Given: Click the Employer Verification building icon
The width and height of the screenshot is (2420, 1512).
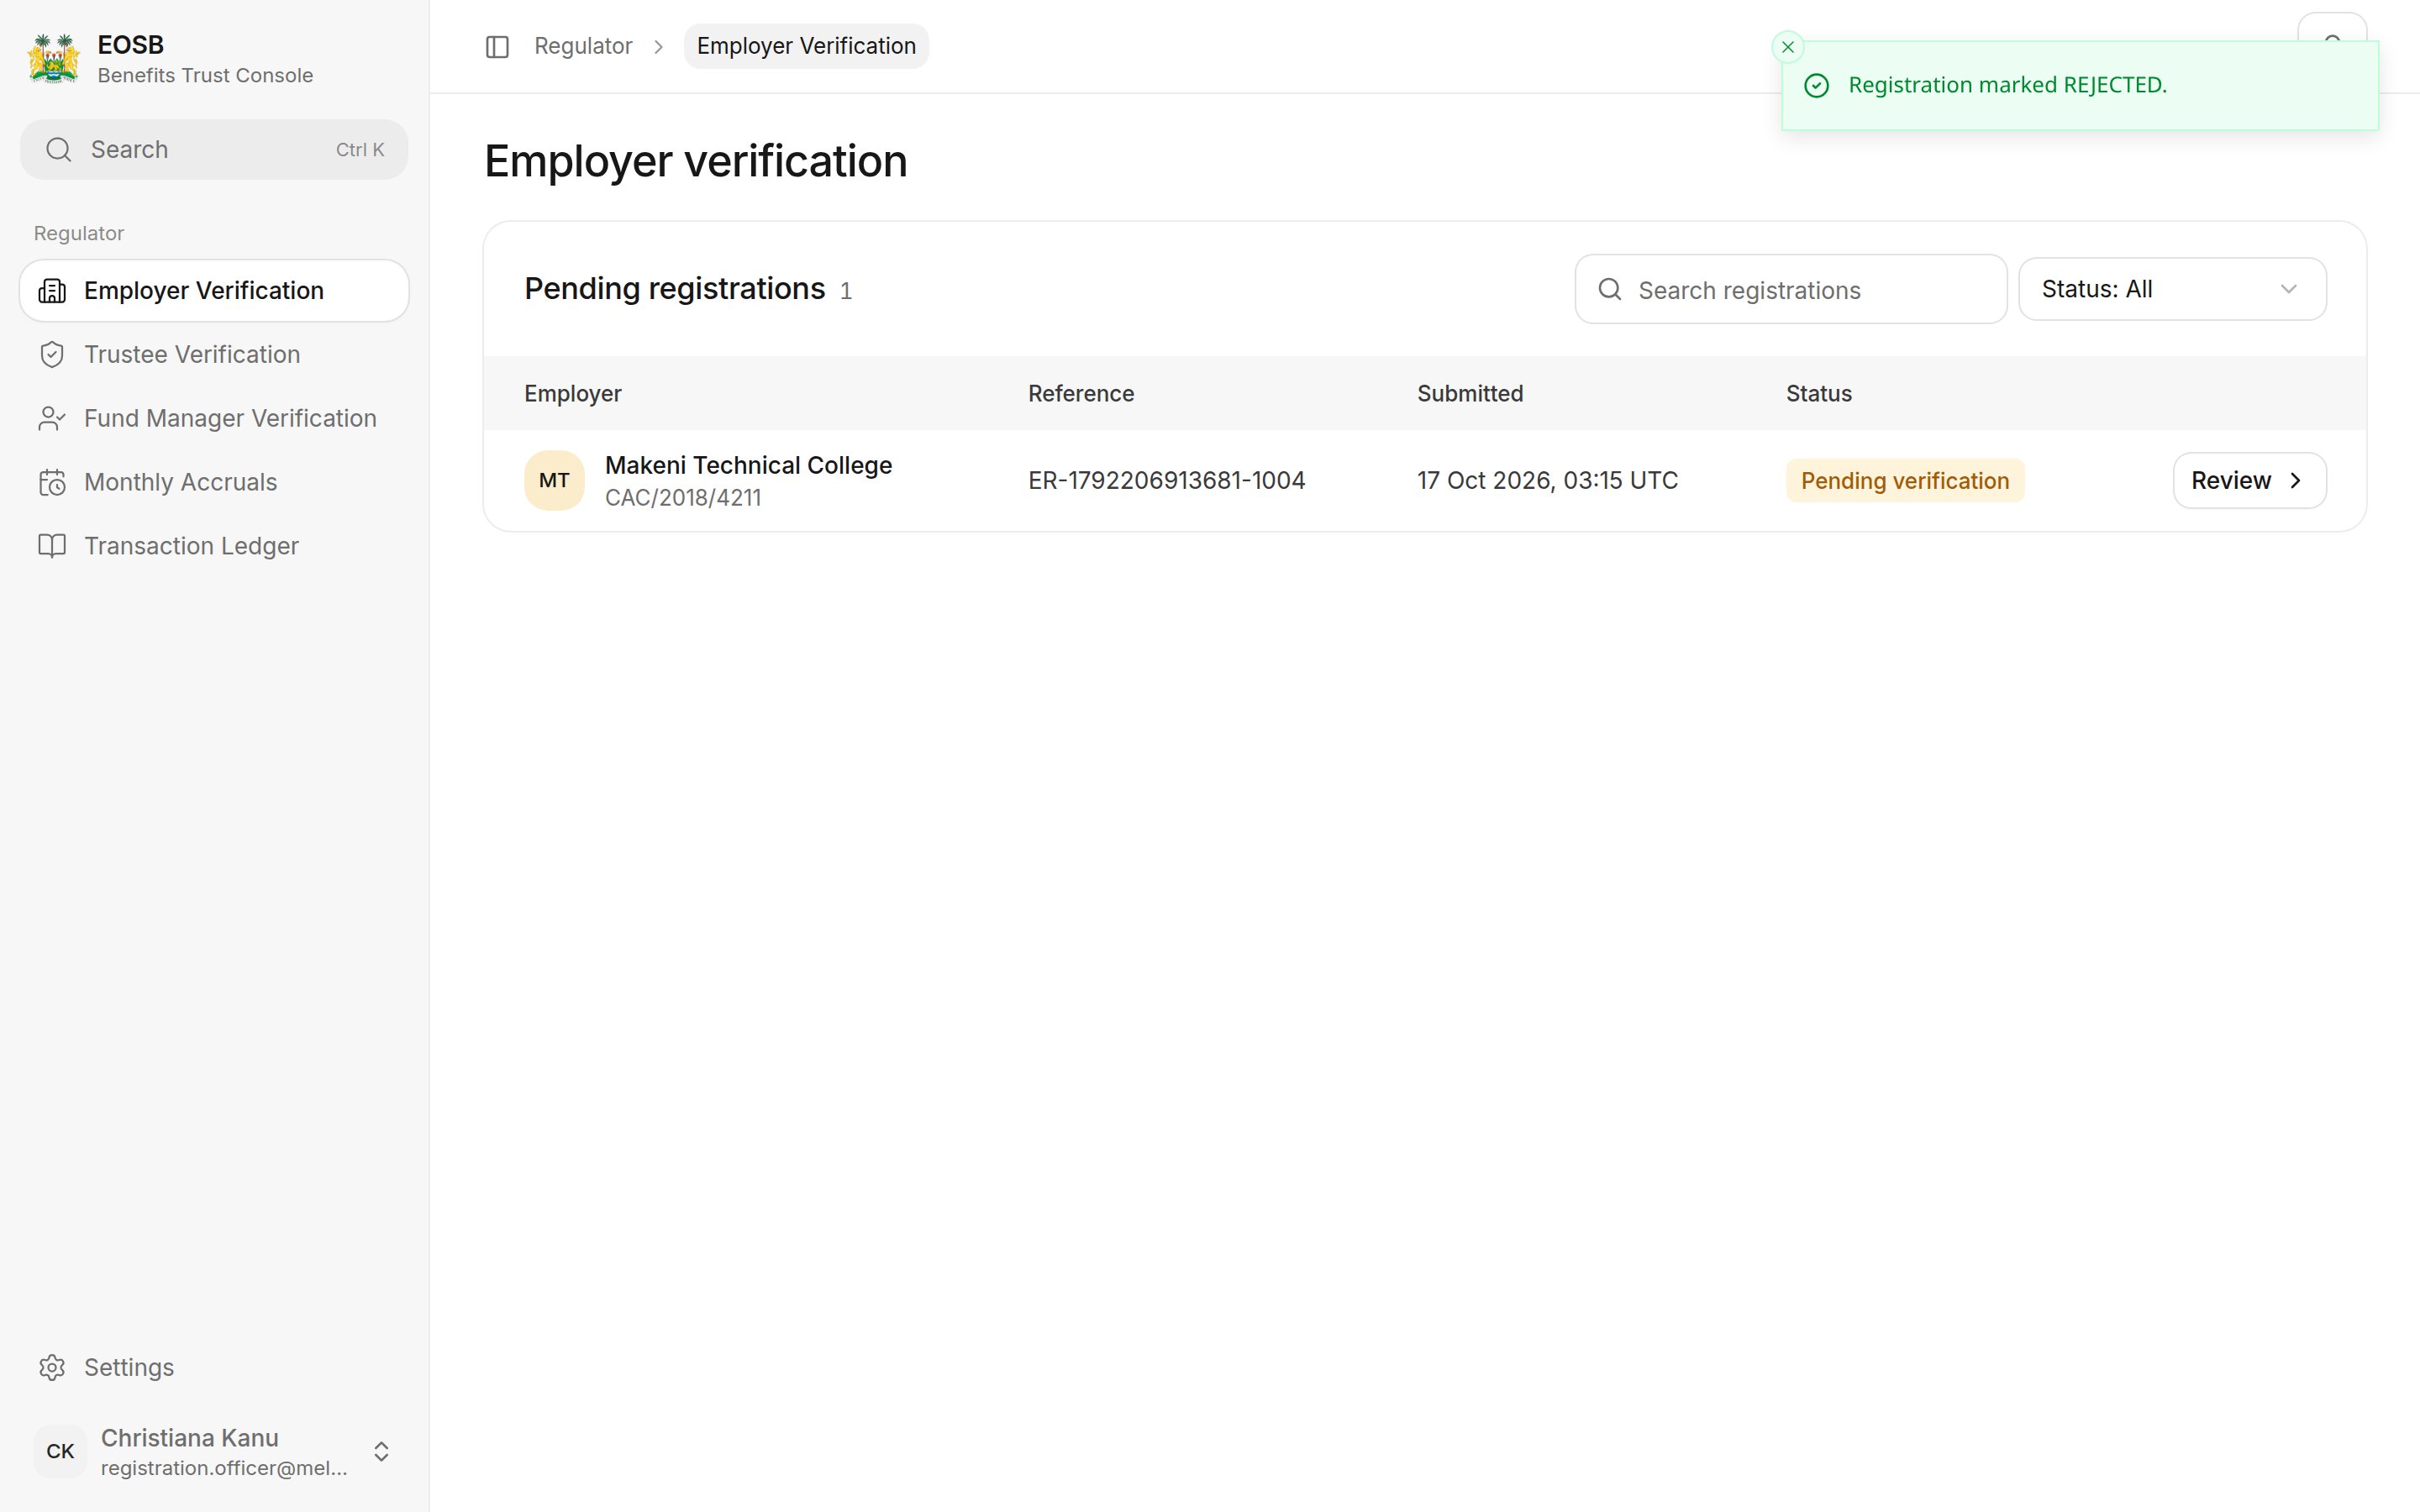Looking at the screenshot, I should pos(52,291).
